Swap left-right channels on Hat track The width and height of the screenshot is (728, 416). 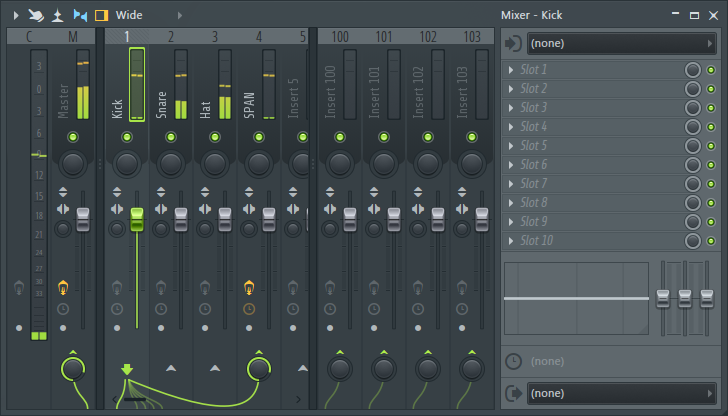pyautogui.click(x=205, y=209)
